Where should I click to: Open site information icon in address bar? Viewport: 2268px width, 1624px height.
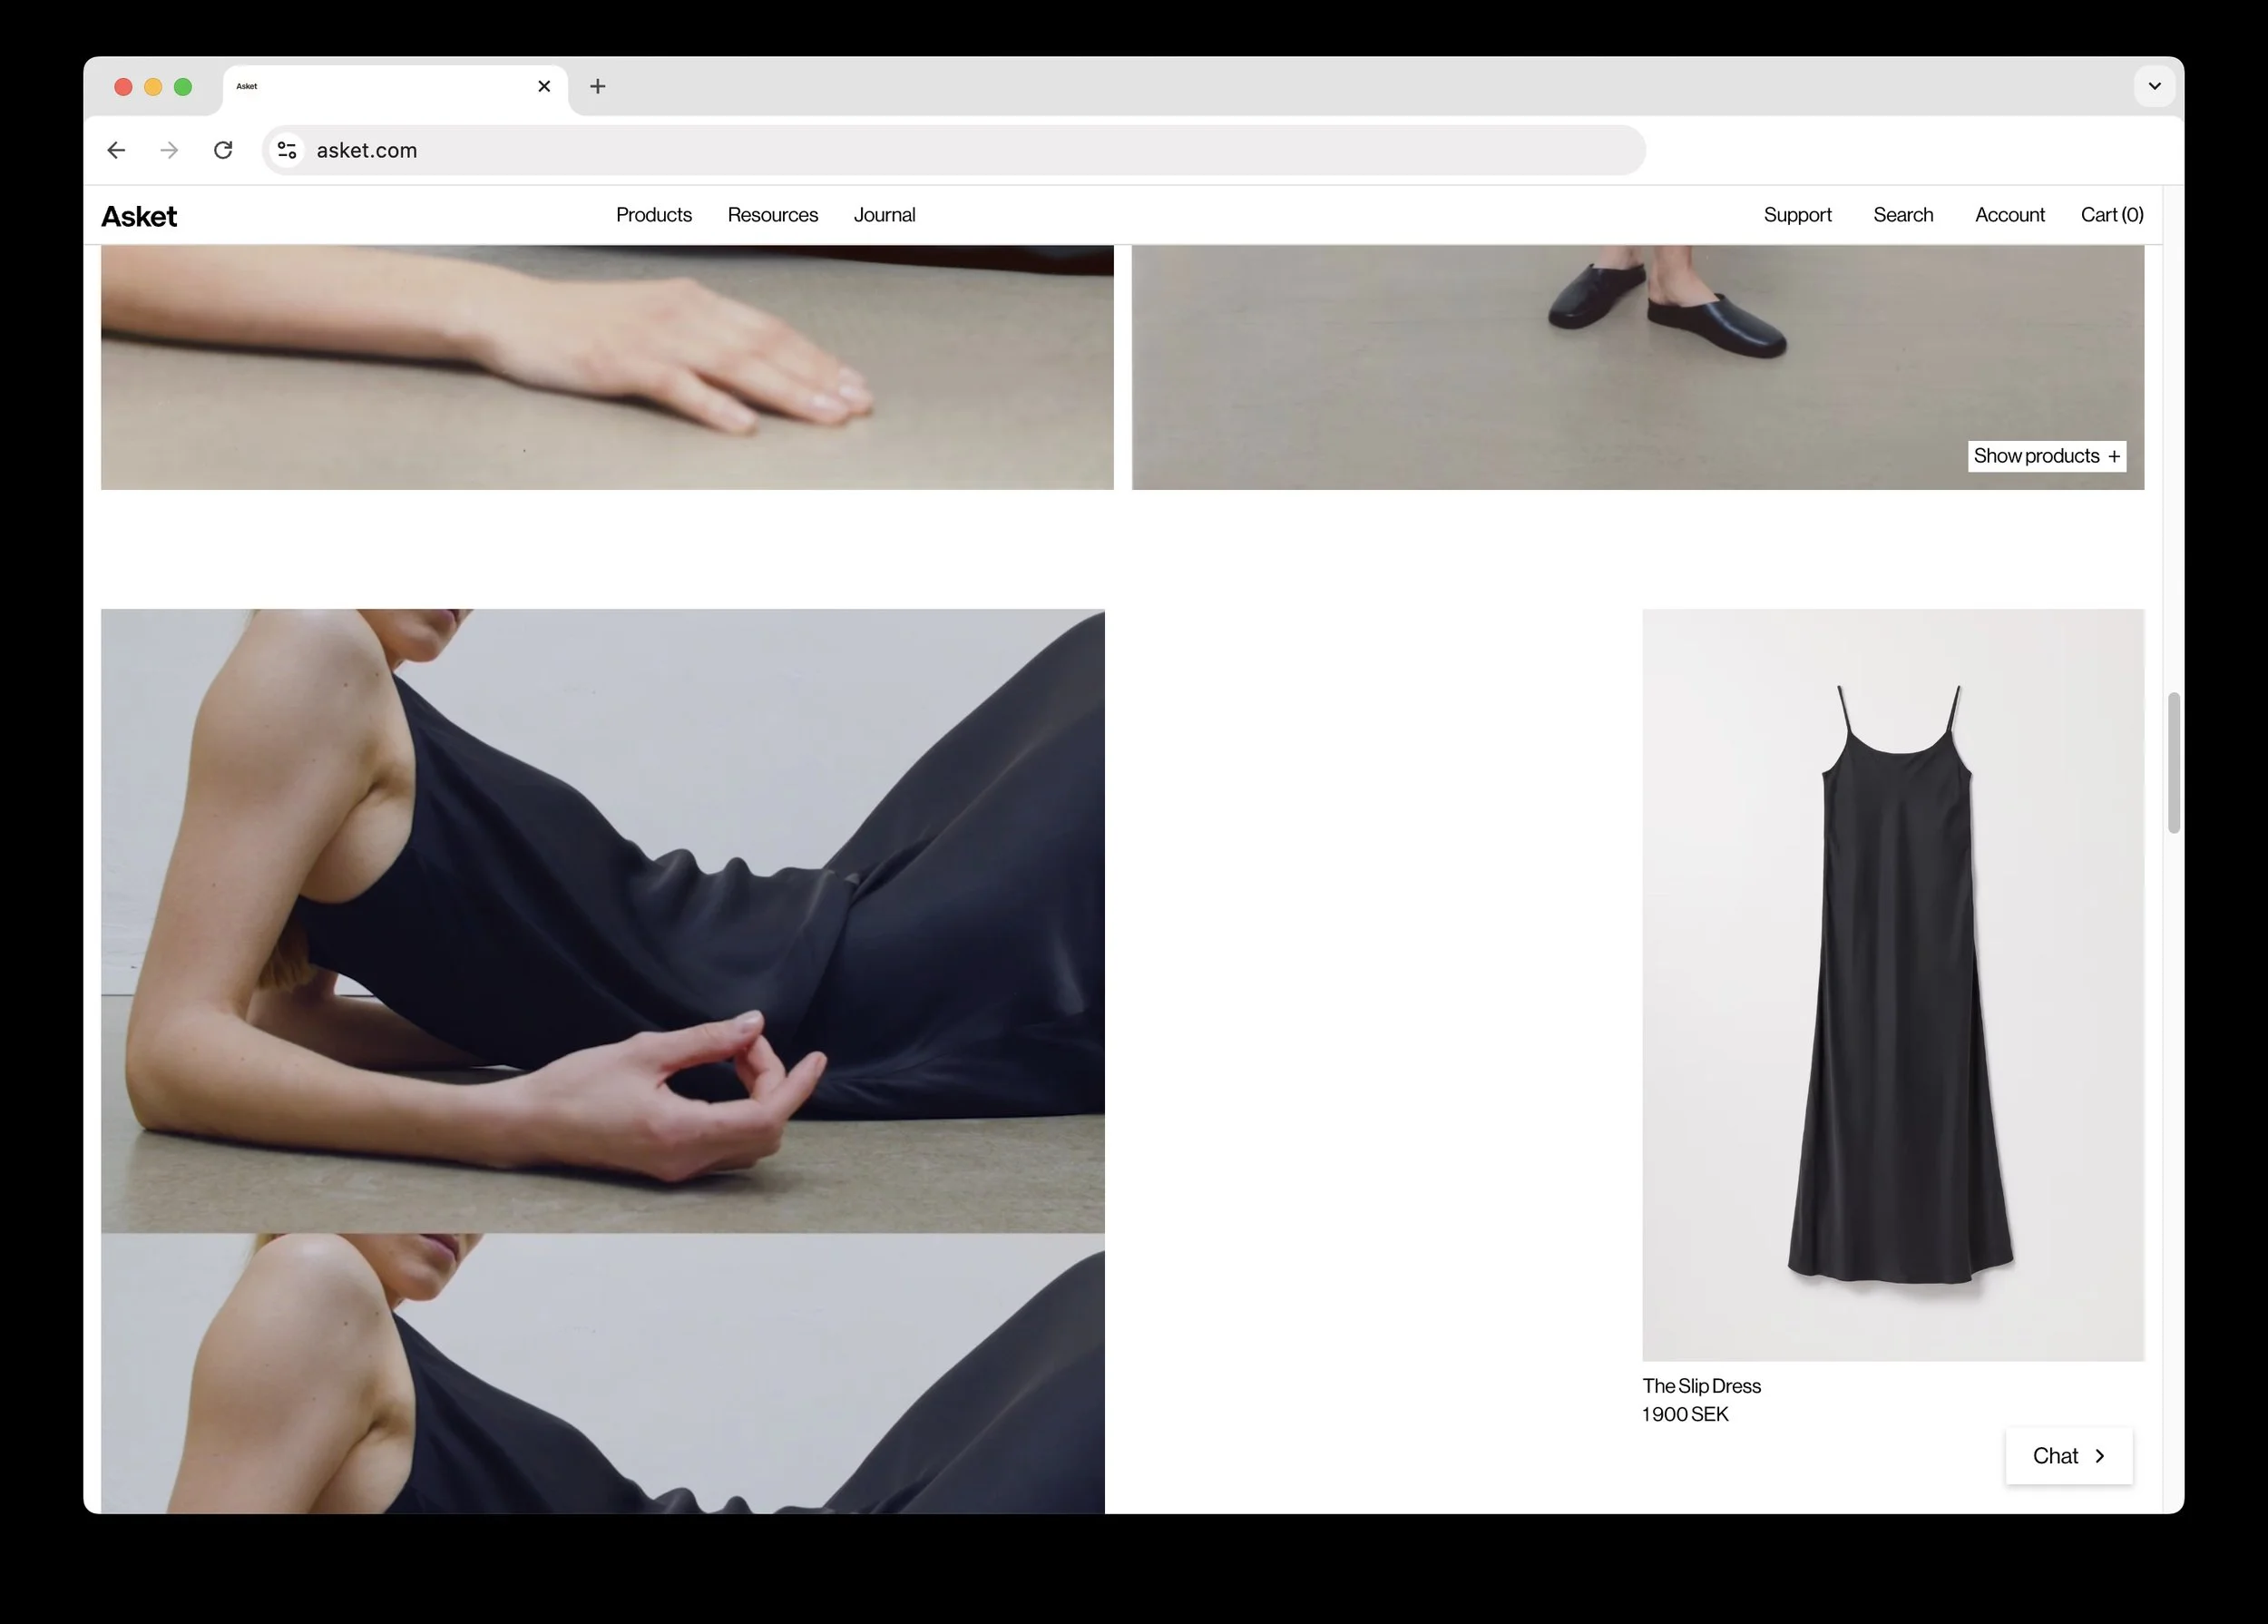tap(287, 150)
